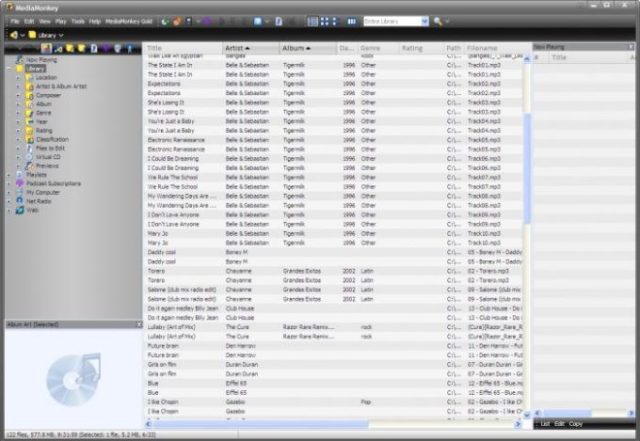Open the Copy menu under Now Playing
Image resolution: width=640 pixels, height=441 pixels.
(576, 424)
